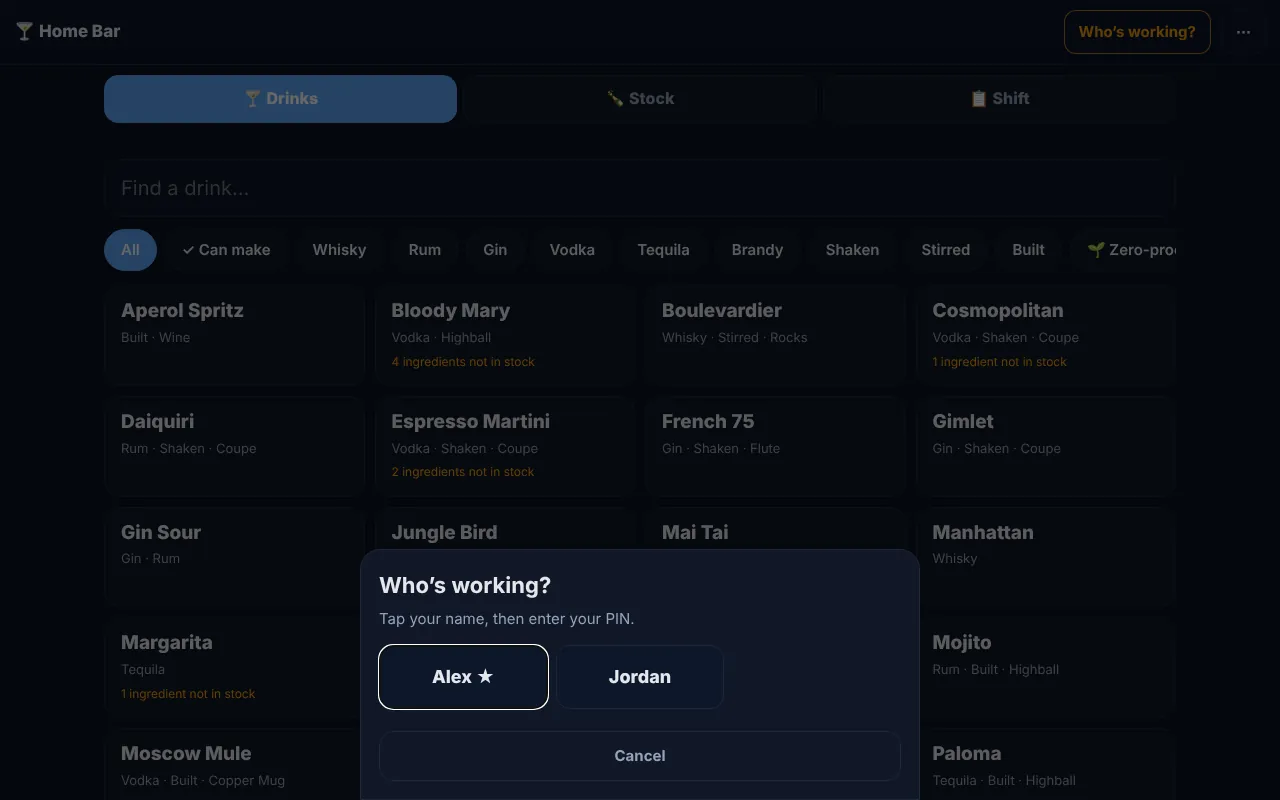Open the Espresso Martini drink card
1280x800 pixels.
(x=505, y=447)
